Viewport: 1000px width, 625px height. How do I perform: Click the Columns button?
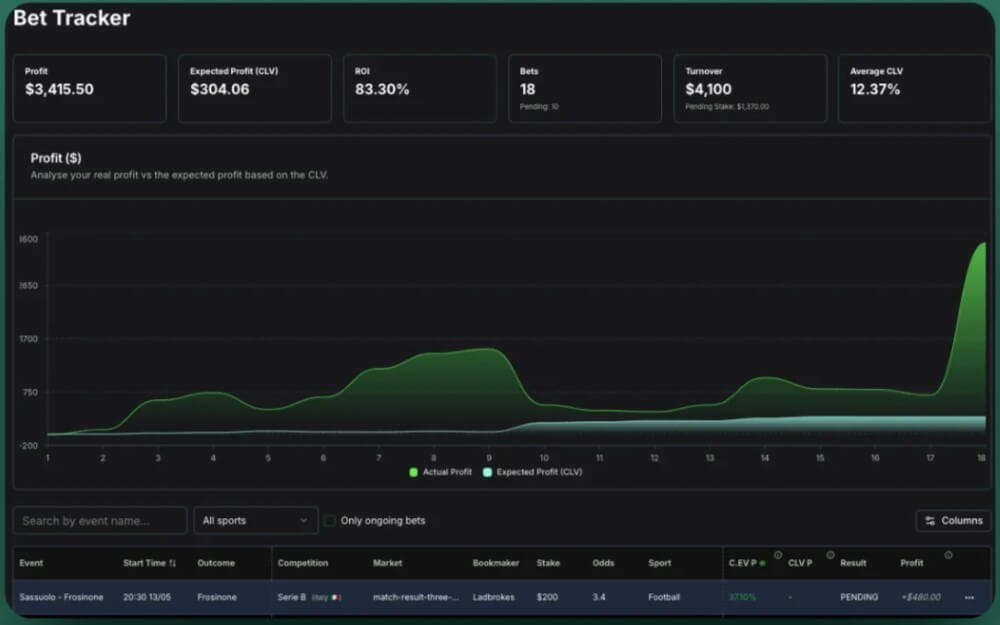(953, 520)
